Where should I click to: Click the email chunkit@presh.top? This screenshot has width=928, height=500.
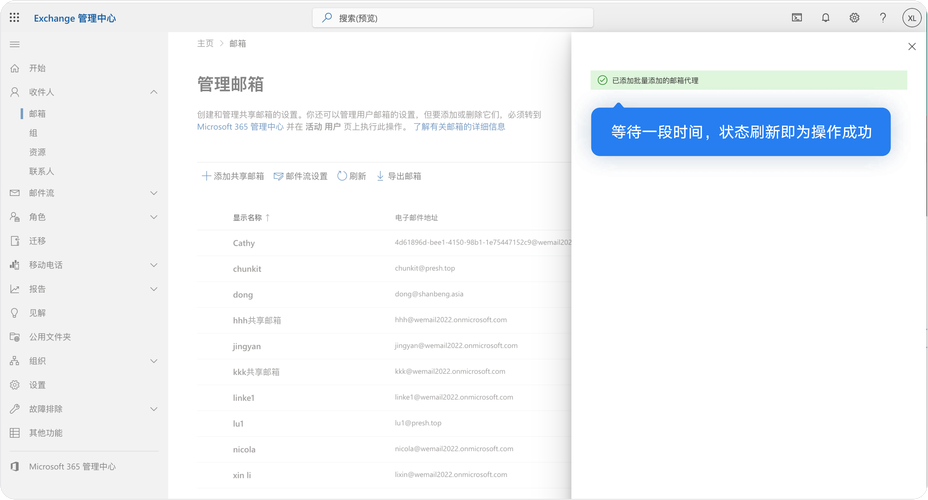[x=425, y=269]
